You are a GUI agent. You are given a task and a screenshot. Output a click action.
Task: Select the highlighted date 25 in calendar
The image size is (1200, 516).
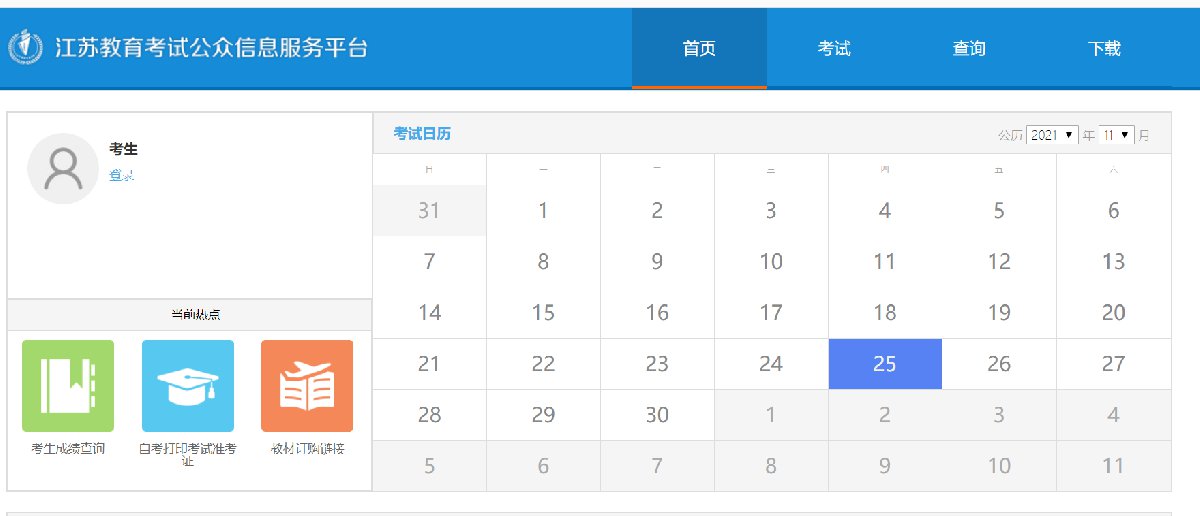885,364
